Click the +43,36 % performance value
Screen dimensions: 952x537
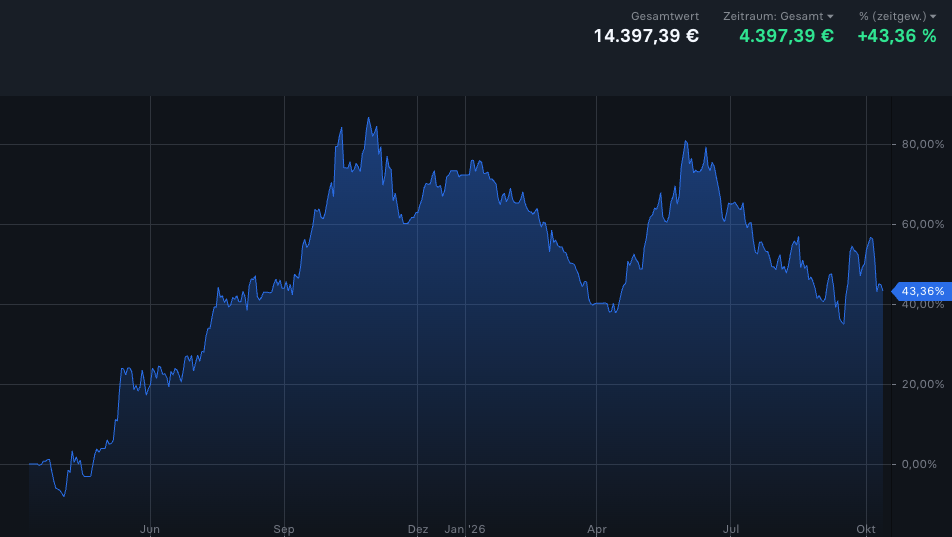click(x=897, y=36)
